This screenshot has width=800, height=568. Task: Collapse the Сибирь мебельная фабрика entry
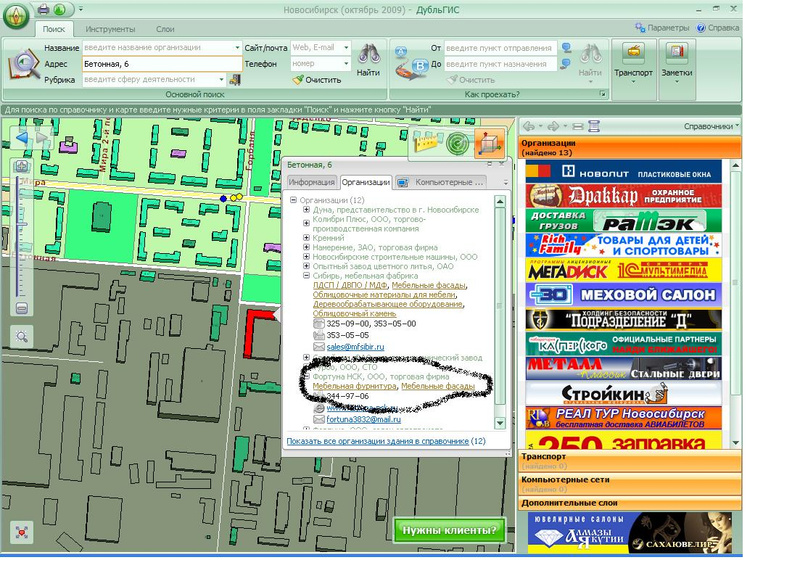coord(306,276)
